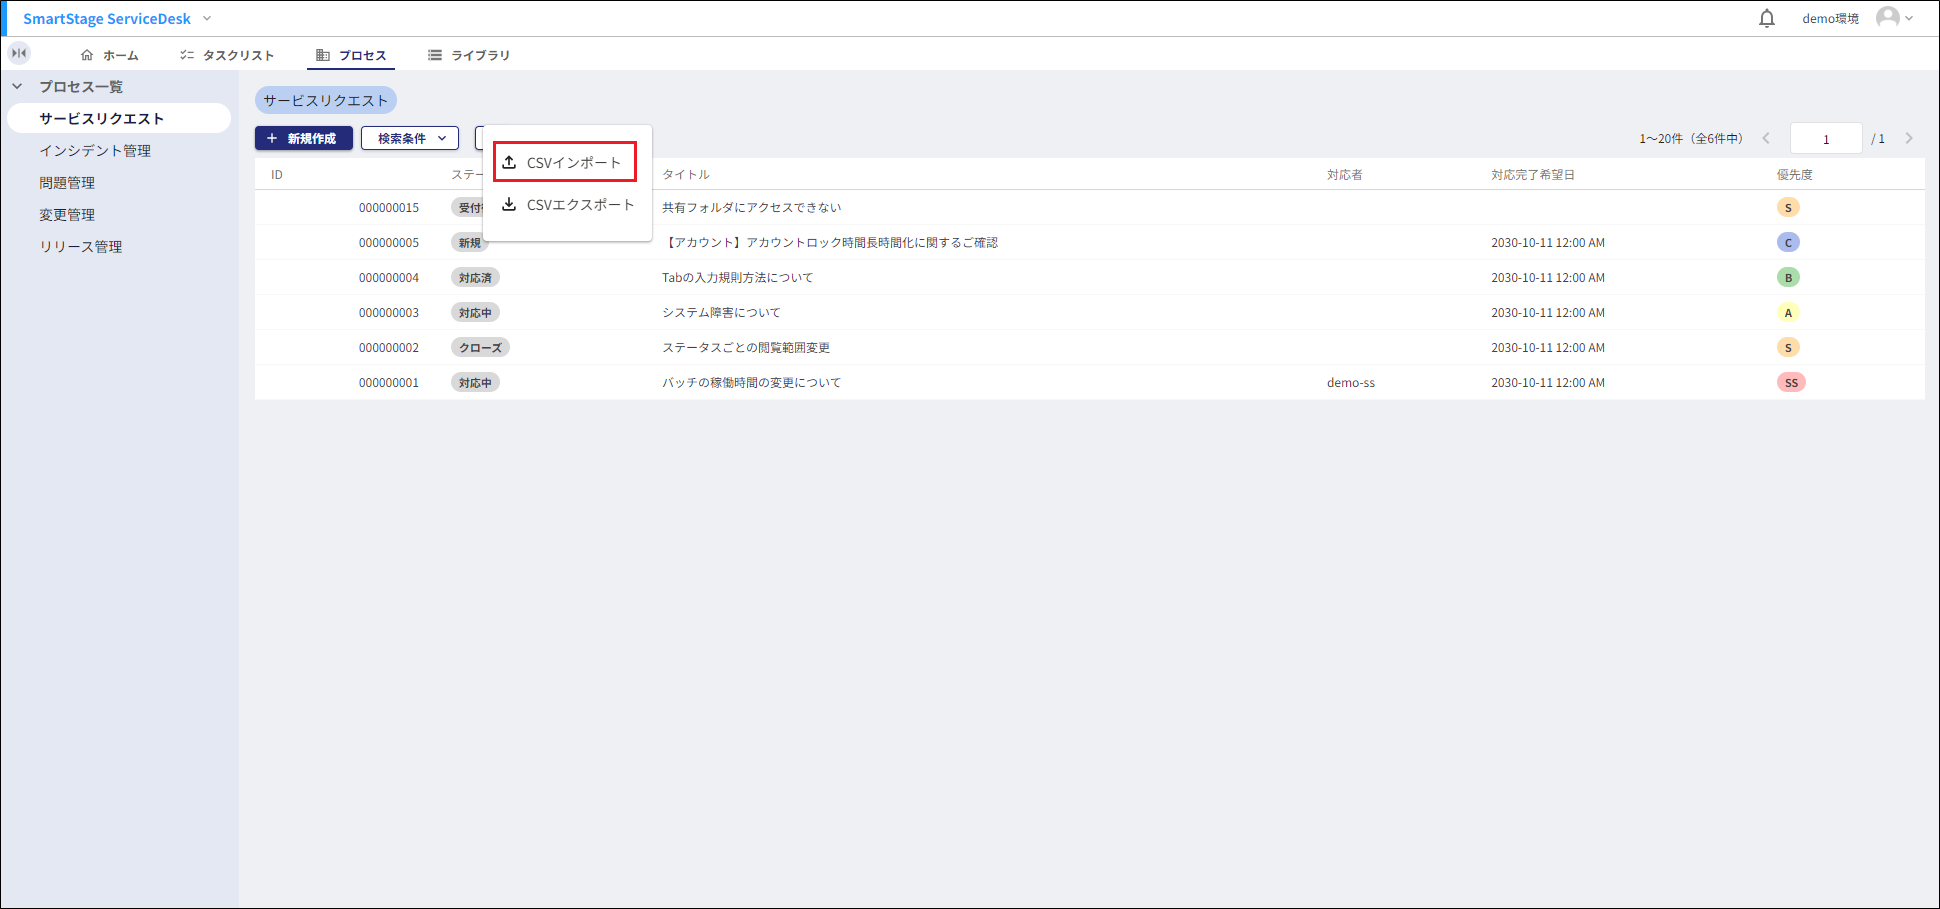Expand the 検索条件 dropdown

tap(410, 138)
